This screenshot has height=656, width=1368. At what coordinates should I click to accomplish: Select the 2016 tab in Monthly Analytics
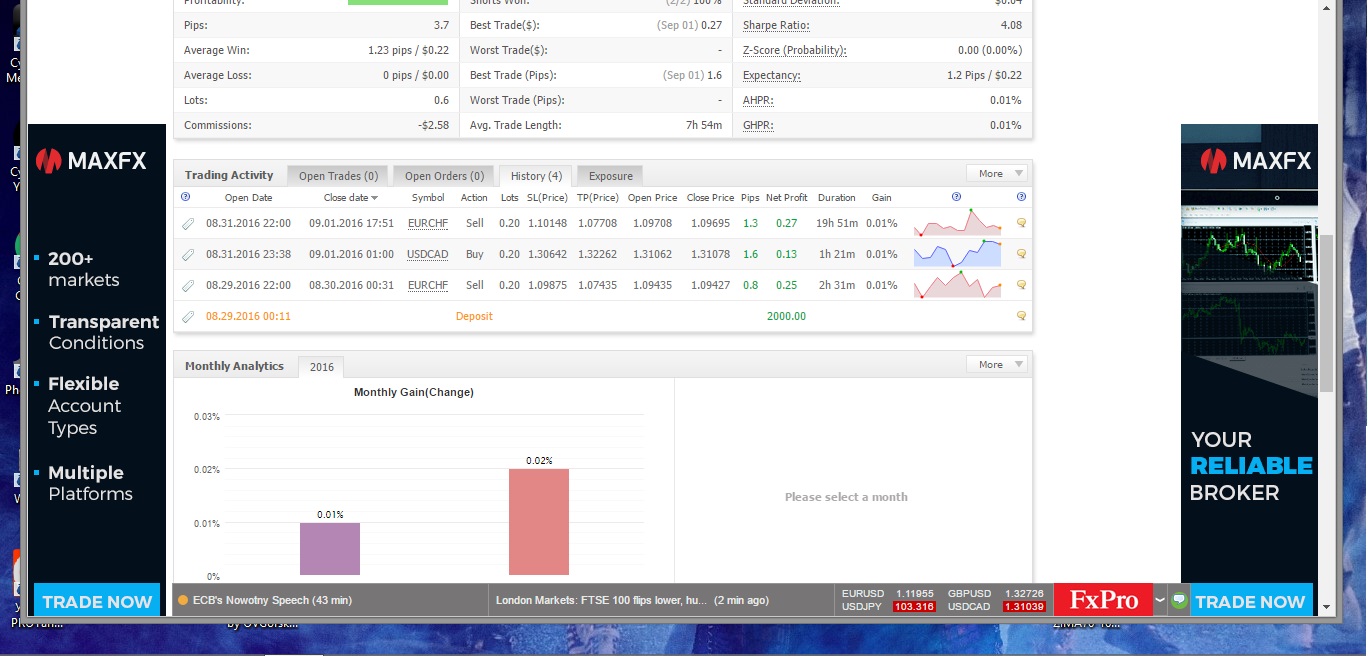(x=322, y=367)
